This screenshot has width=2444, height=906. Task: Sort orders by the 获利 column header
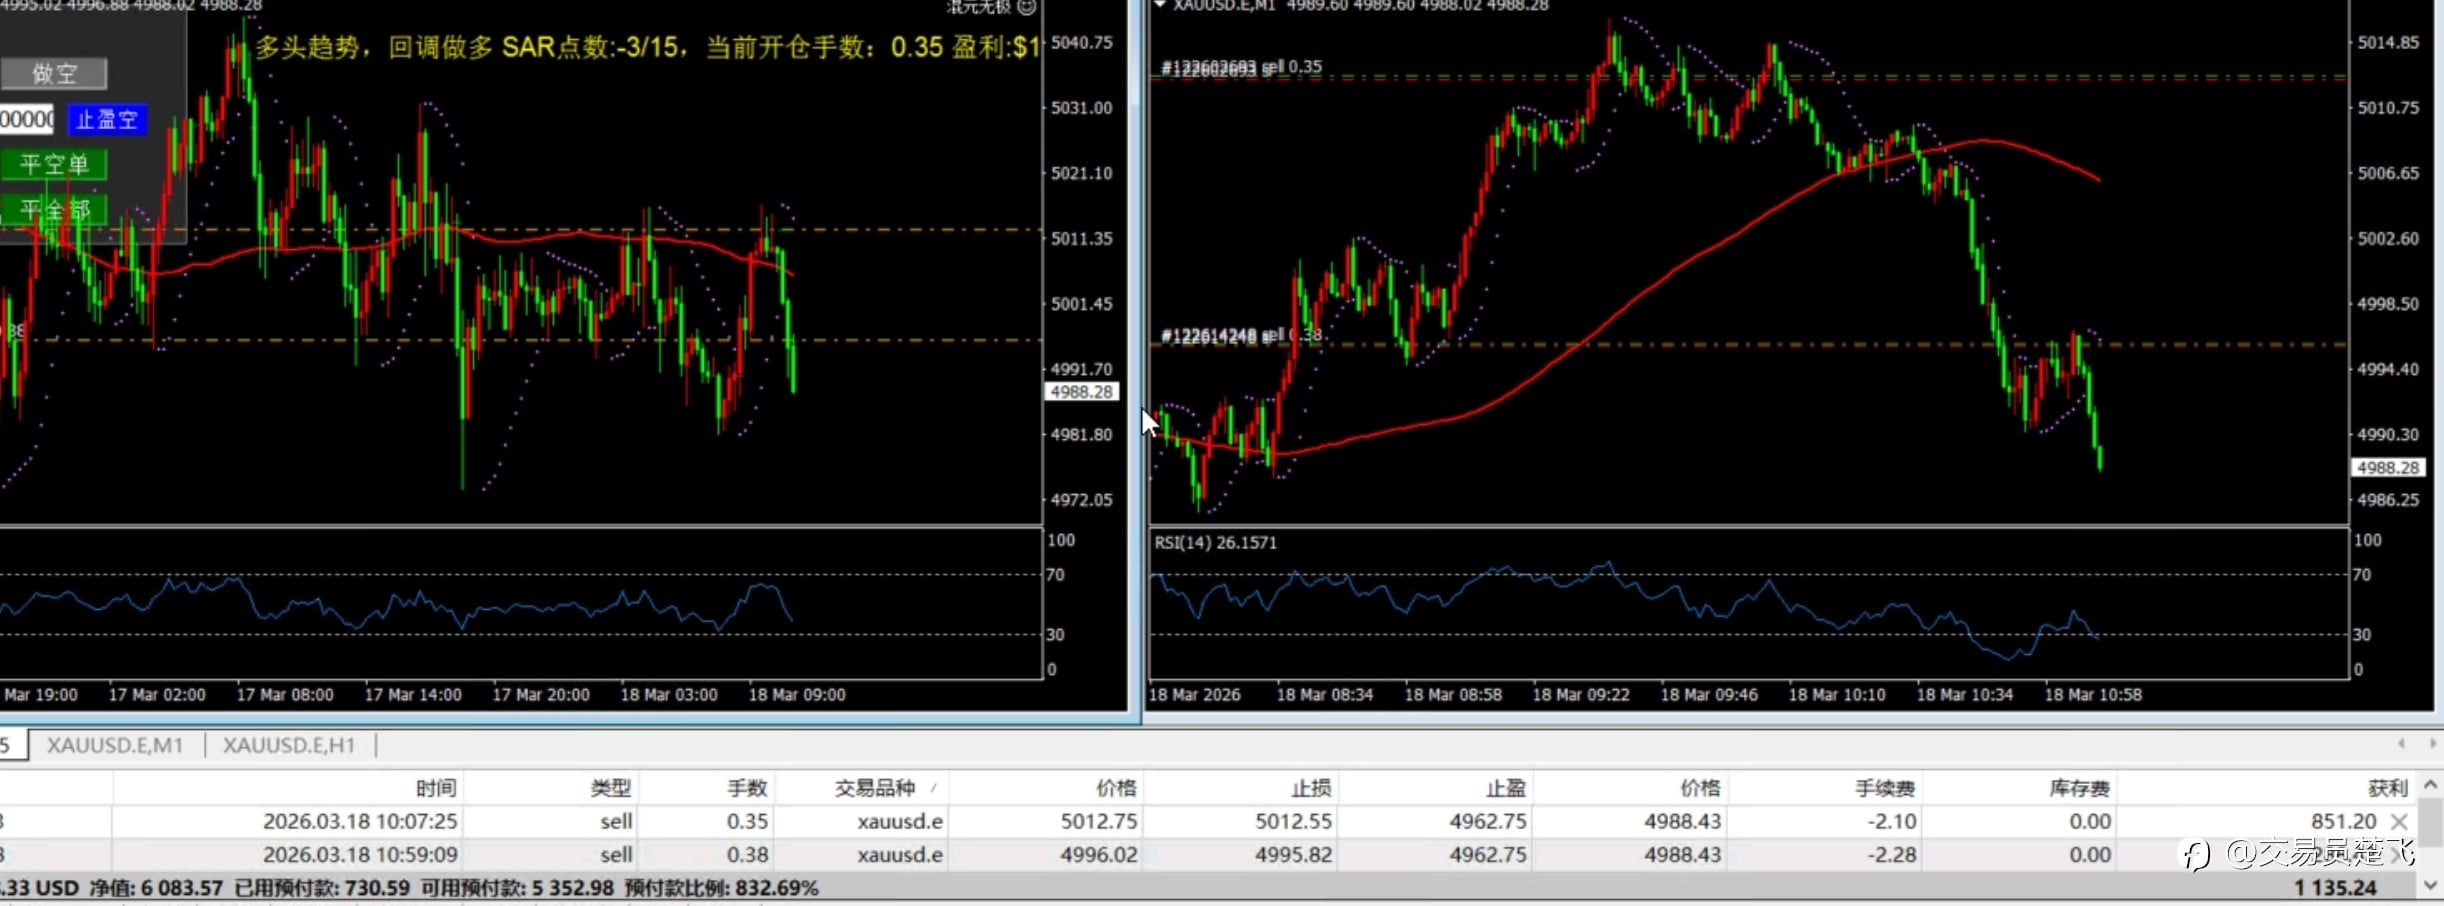pyautogui.click(x=2388, y=788)
